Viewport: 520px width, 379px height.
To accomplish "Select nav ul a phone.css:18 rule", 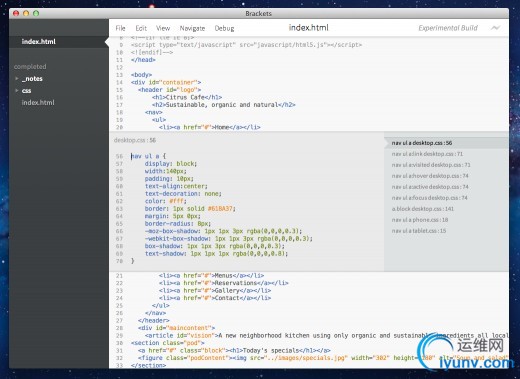I will pos(420,220).
